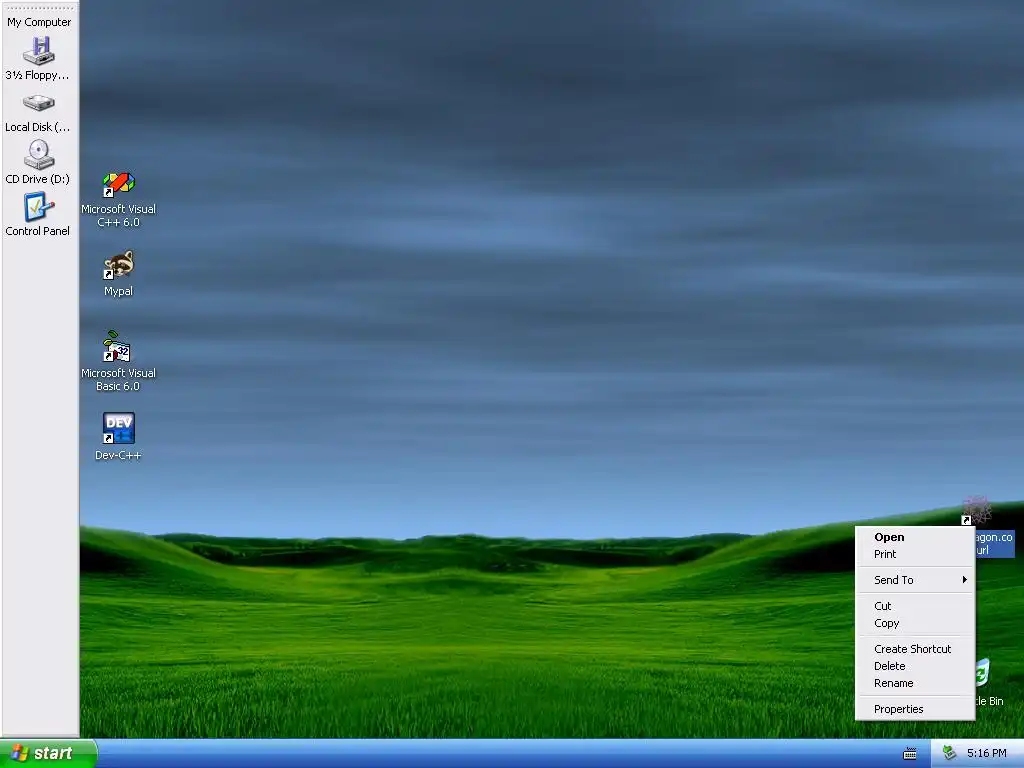1024x768 pixels.
Task: Expand the Send To submenu
Action: click(915, 580)
